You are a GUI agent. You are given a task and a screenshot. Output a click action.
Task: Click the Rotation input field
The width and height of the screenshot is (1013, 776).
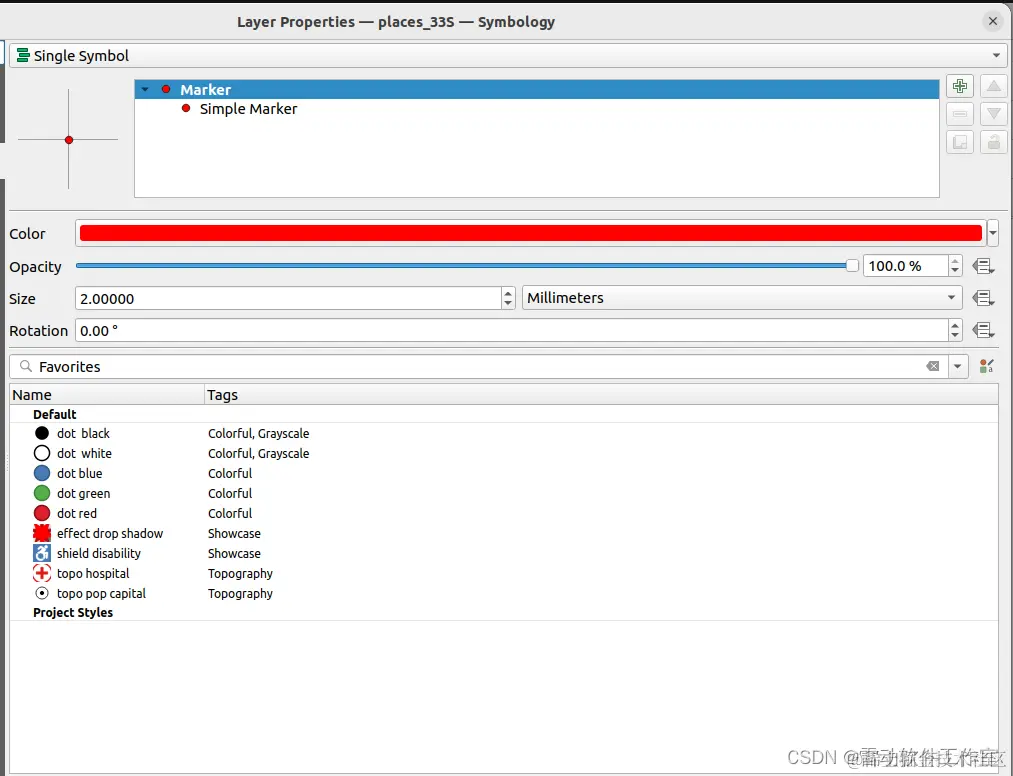click(x=512, y=331)
